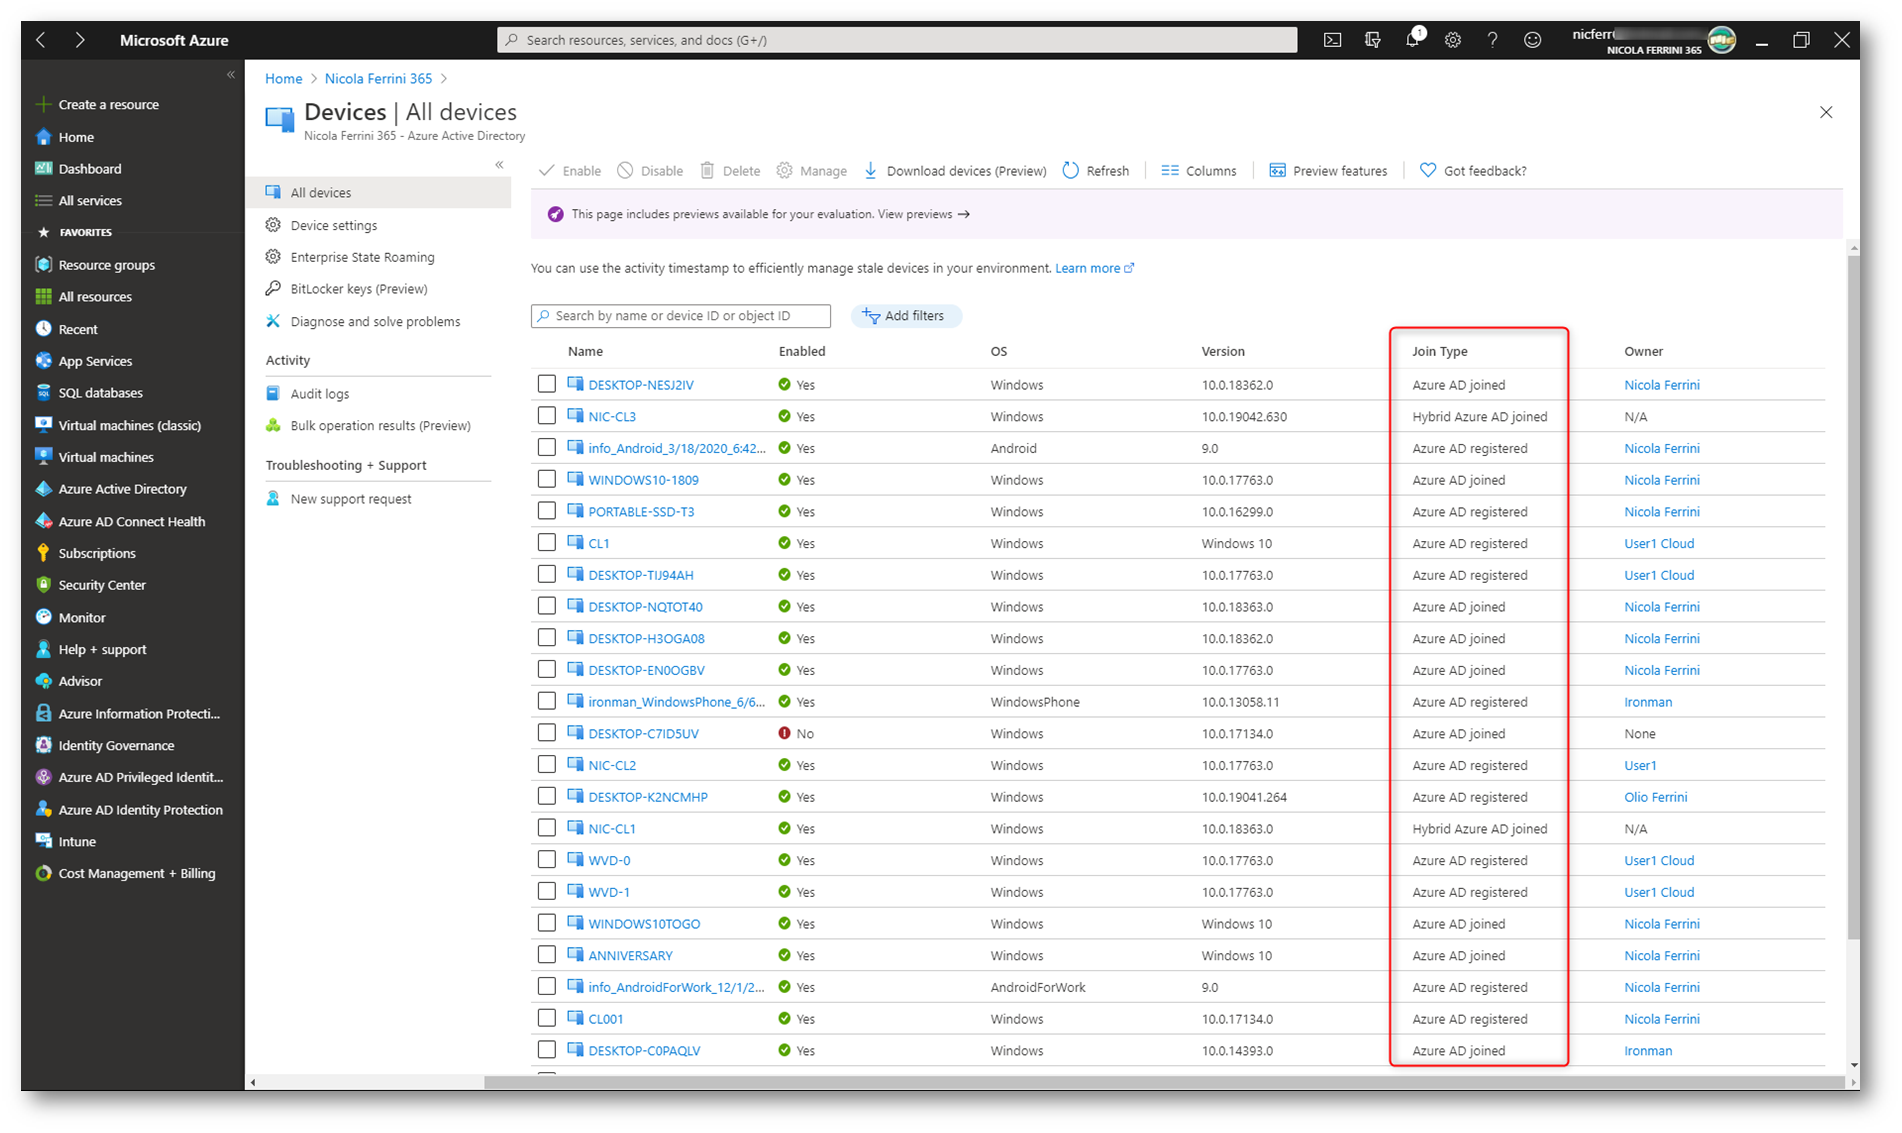This screenshot has height=1133, width=1902.
Task: Click Manage in the devices toolbar
Action: 812,171
